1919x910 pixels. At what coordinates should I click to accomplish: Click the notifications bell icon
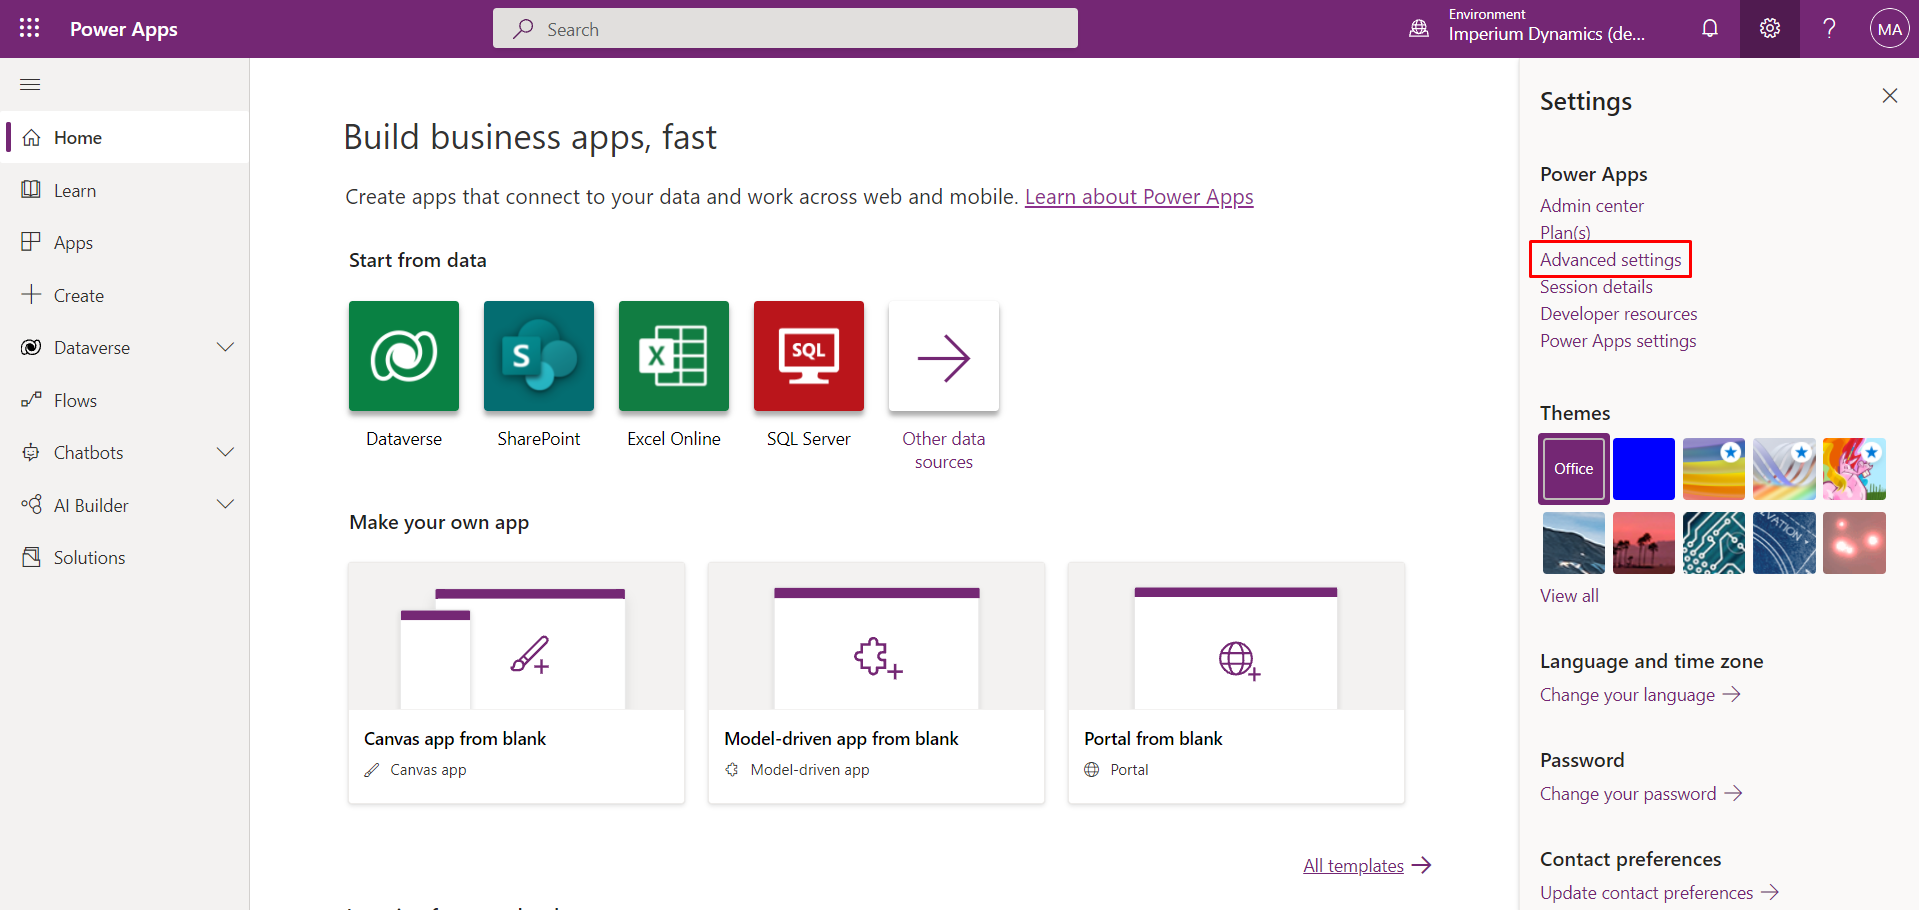1710,29
